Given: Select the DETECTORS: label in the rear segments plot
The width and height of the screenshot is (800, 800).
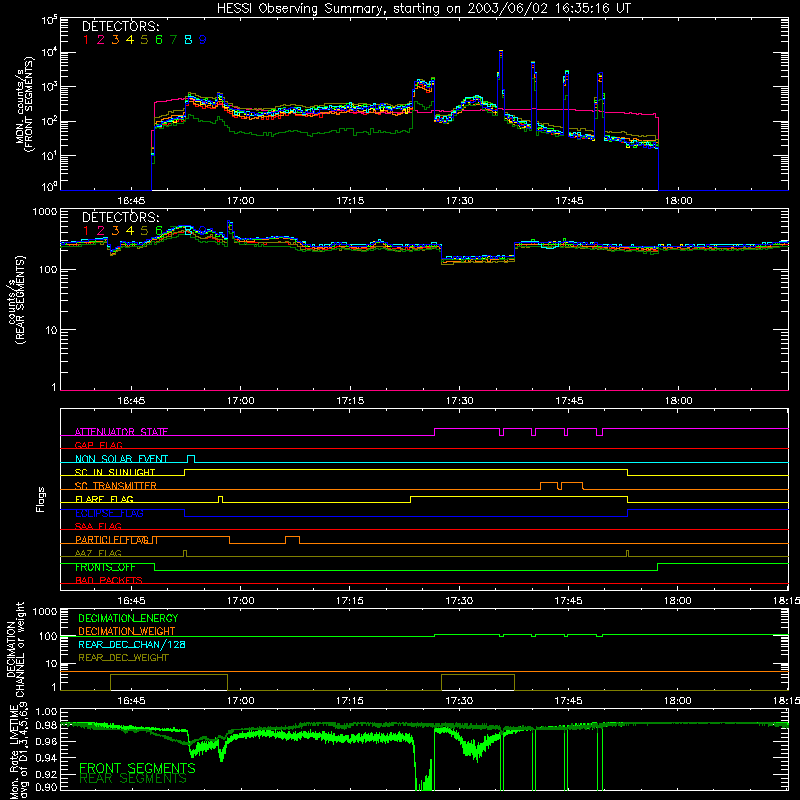Looking at the screenshot, I should [x=120, y=217].
